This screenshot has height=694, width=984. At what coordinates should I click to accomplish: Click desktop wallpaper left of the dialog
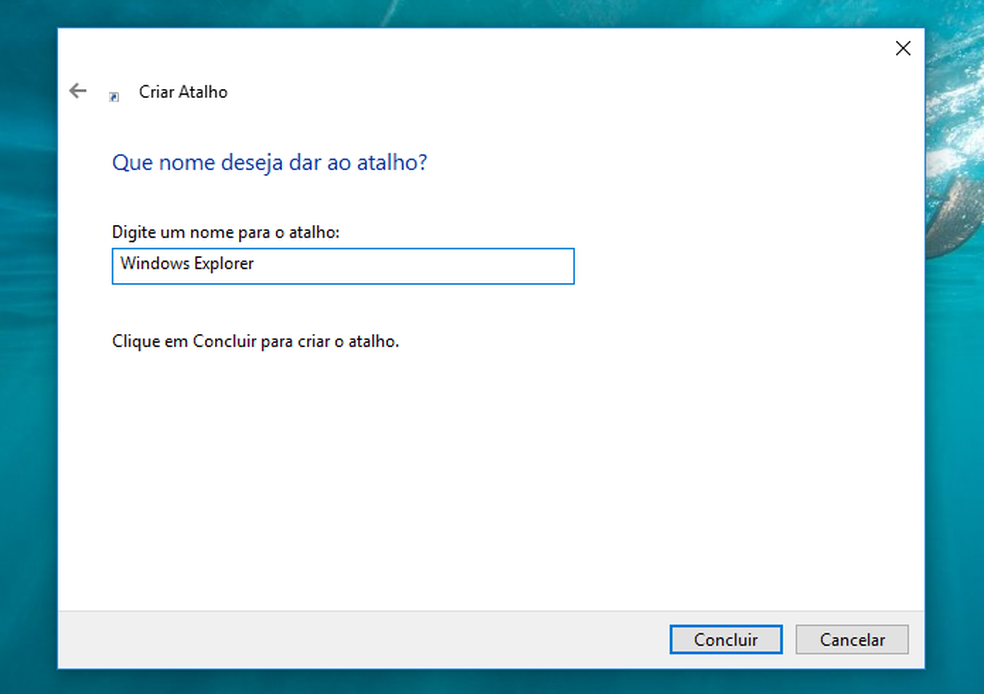(x=27, y=350)
